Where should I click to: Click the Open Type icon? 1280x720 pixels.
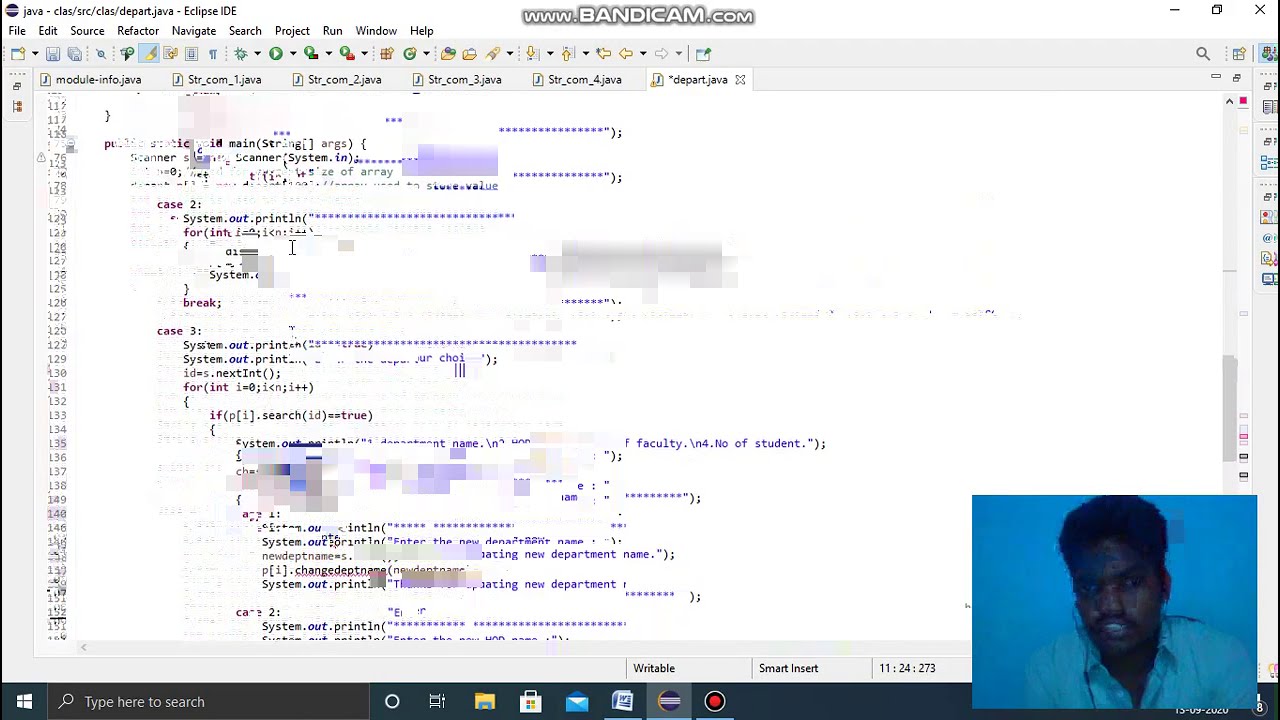coord(448,53)
